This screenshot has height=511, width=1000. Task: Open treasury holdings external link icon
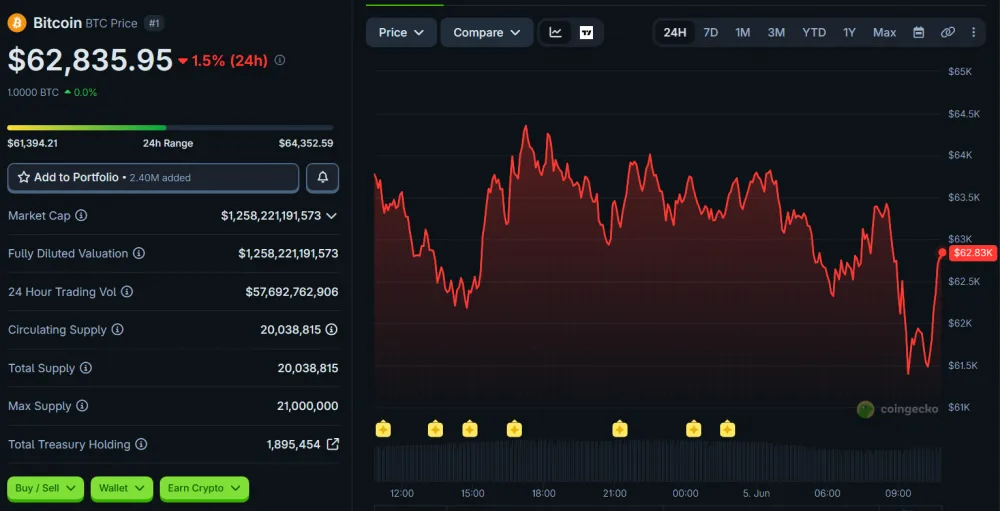click(332, 444)
